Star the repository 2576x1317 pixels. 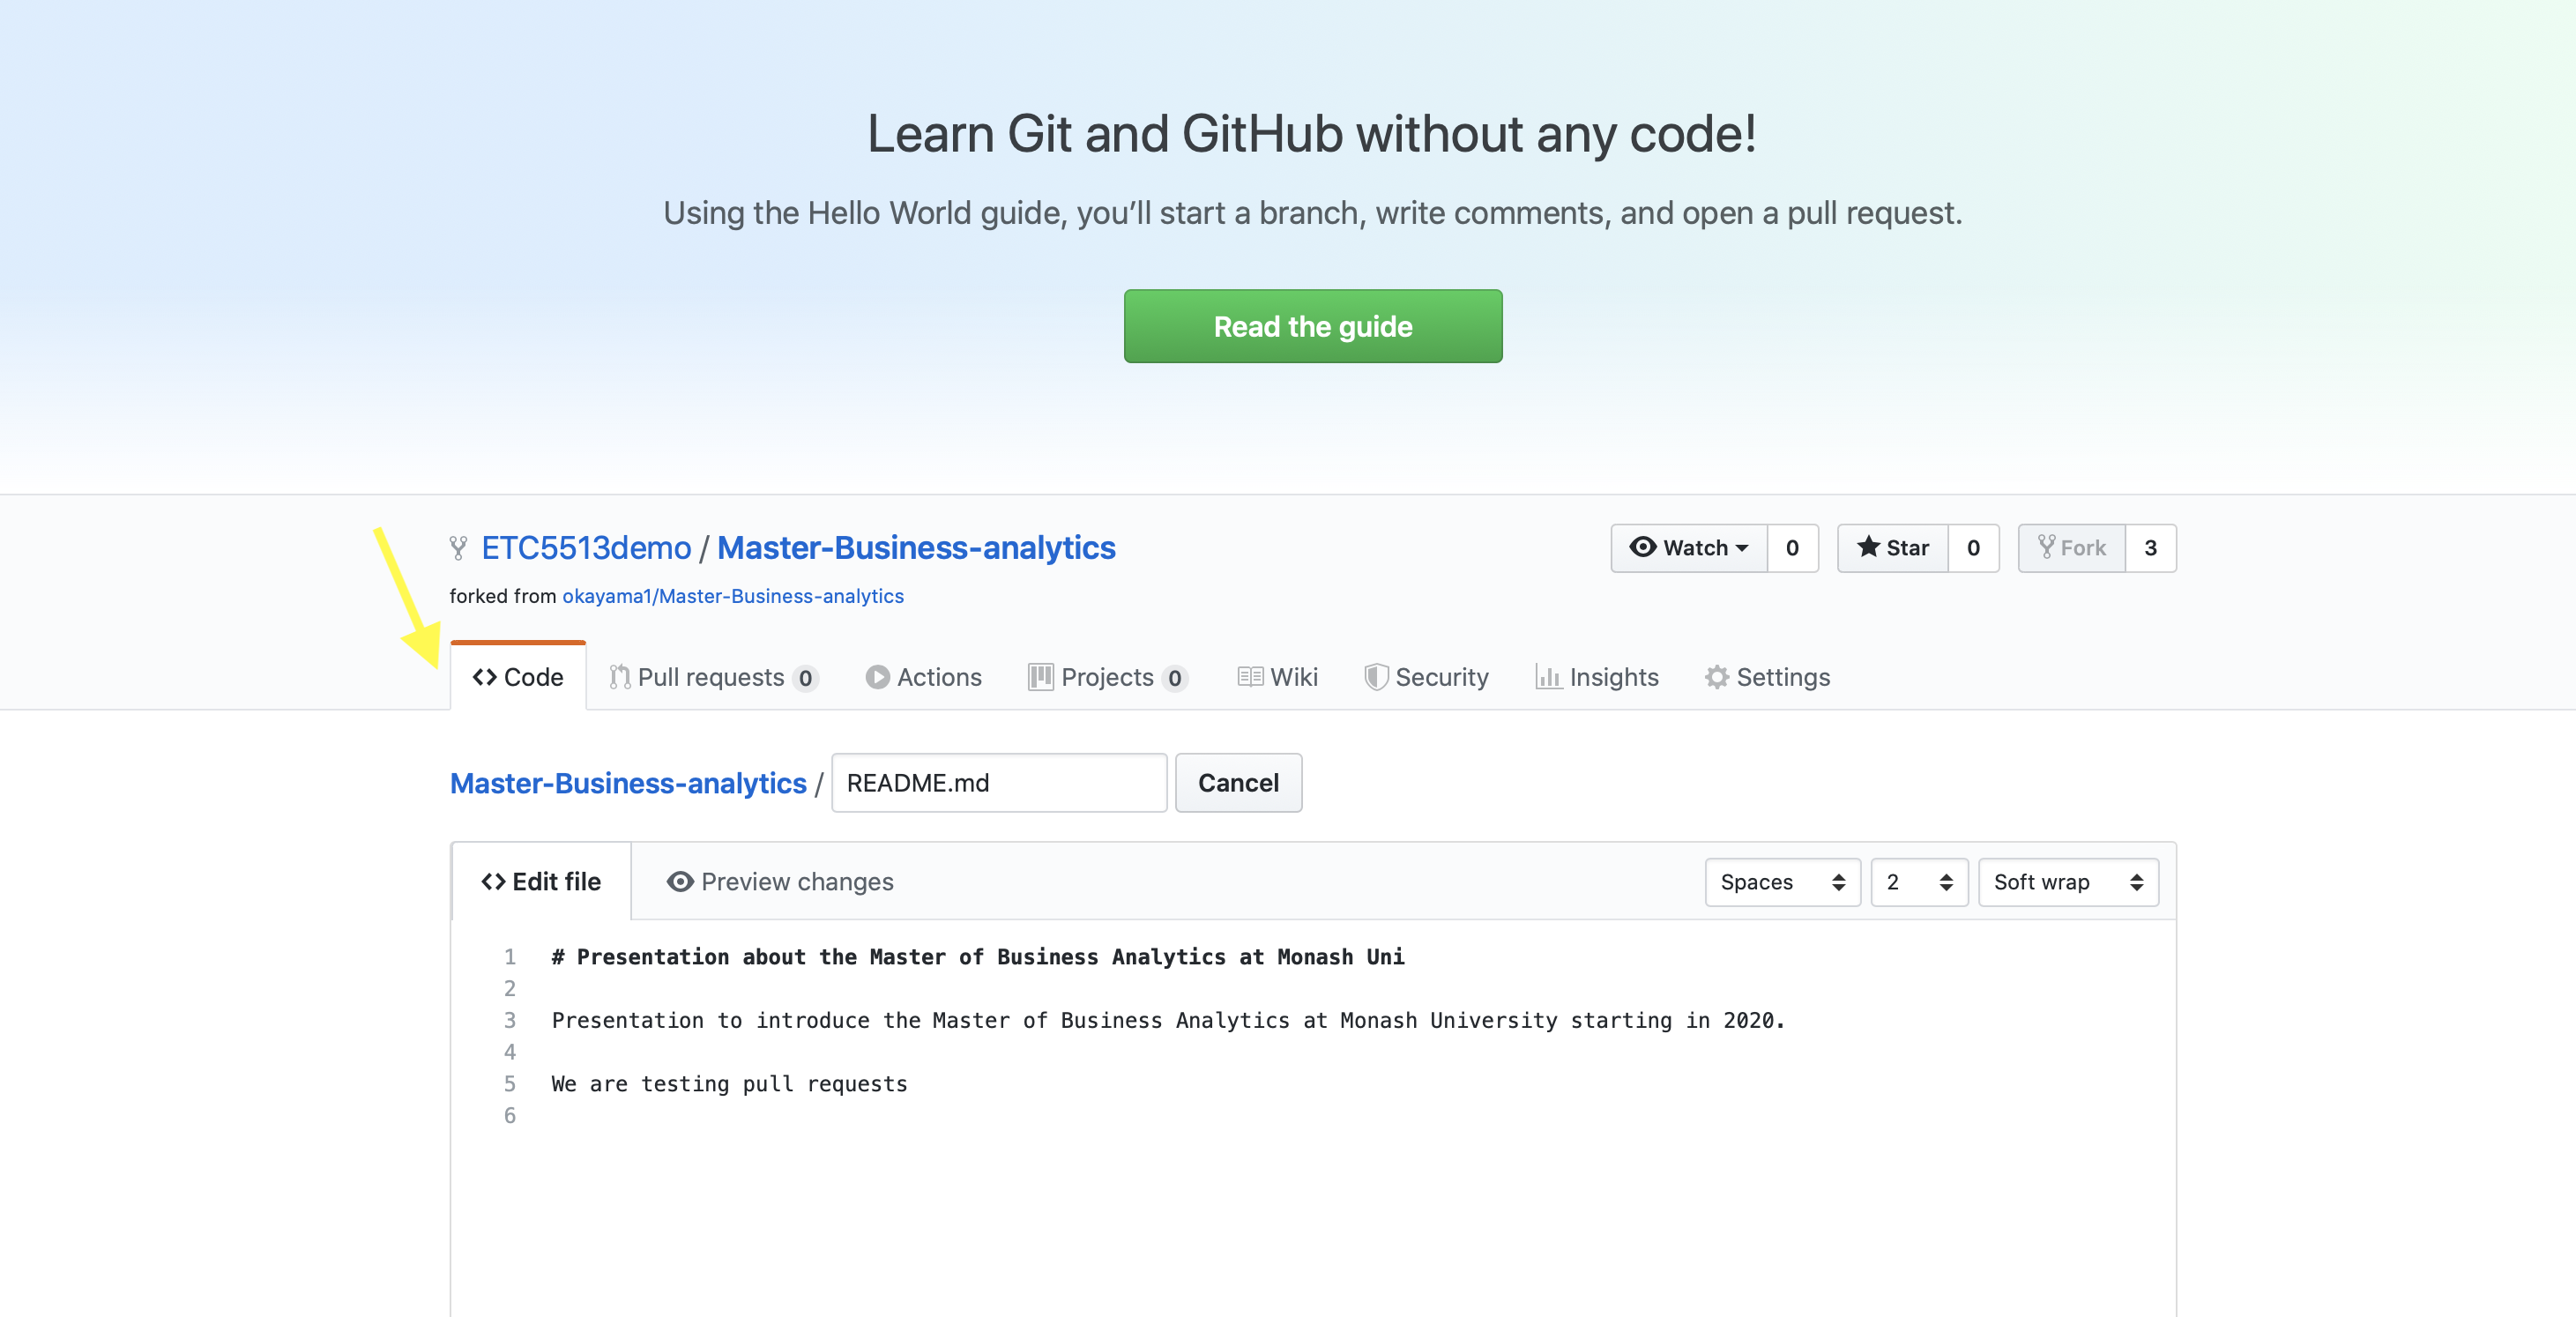[x=1892, y=548]
